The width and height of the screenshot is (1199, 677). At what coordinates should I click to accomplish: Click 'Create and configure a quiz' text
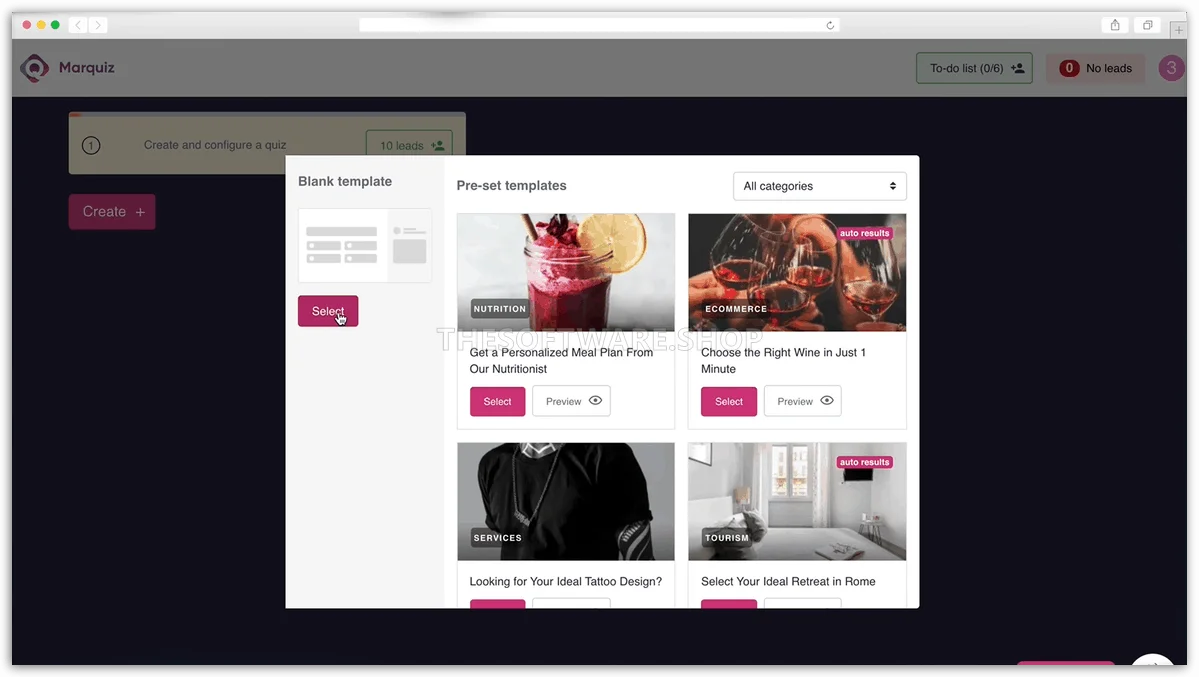click(x=215, y=145)
